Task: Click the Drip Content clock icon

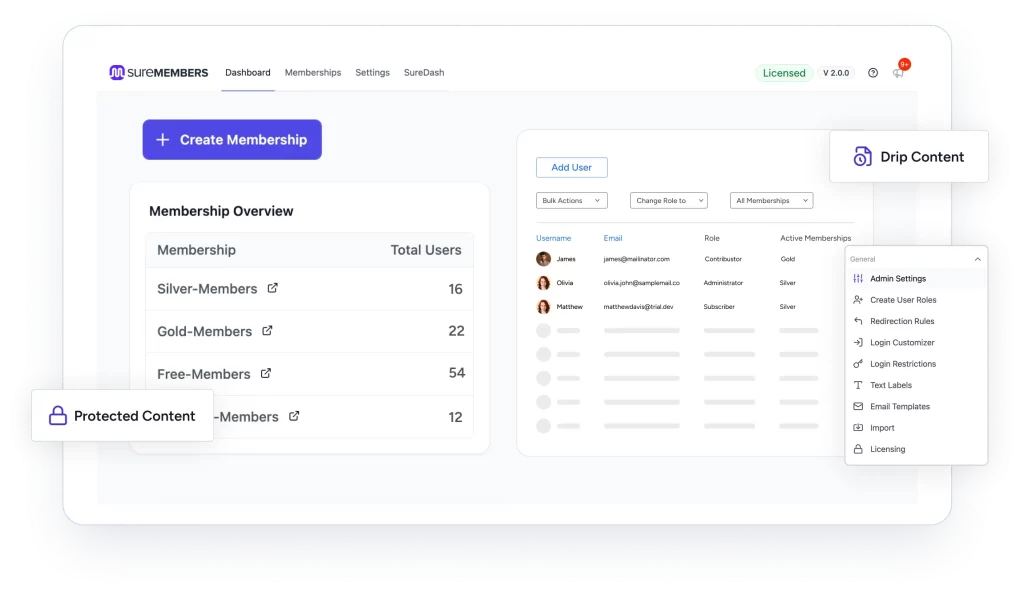Action: point(862,157)
